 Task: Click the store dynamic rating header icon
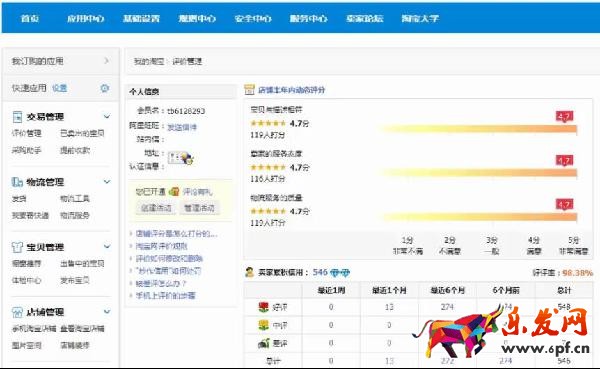249,90
